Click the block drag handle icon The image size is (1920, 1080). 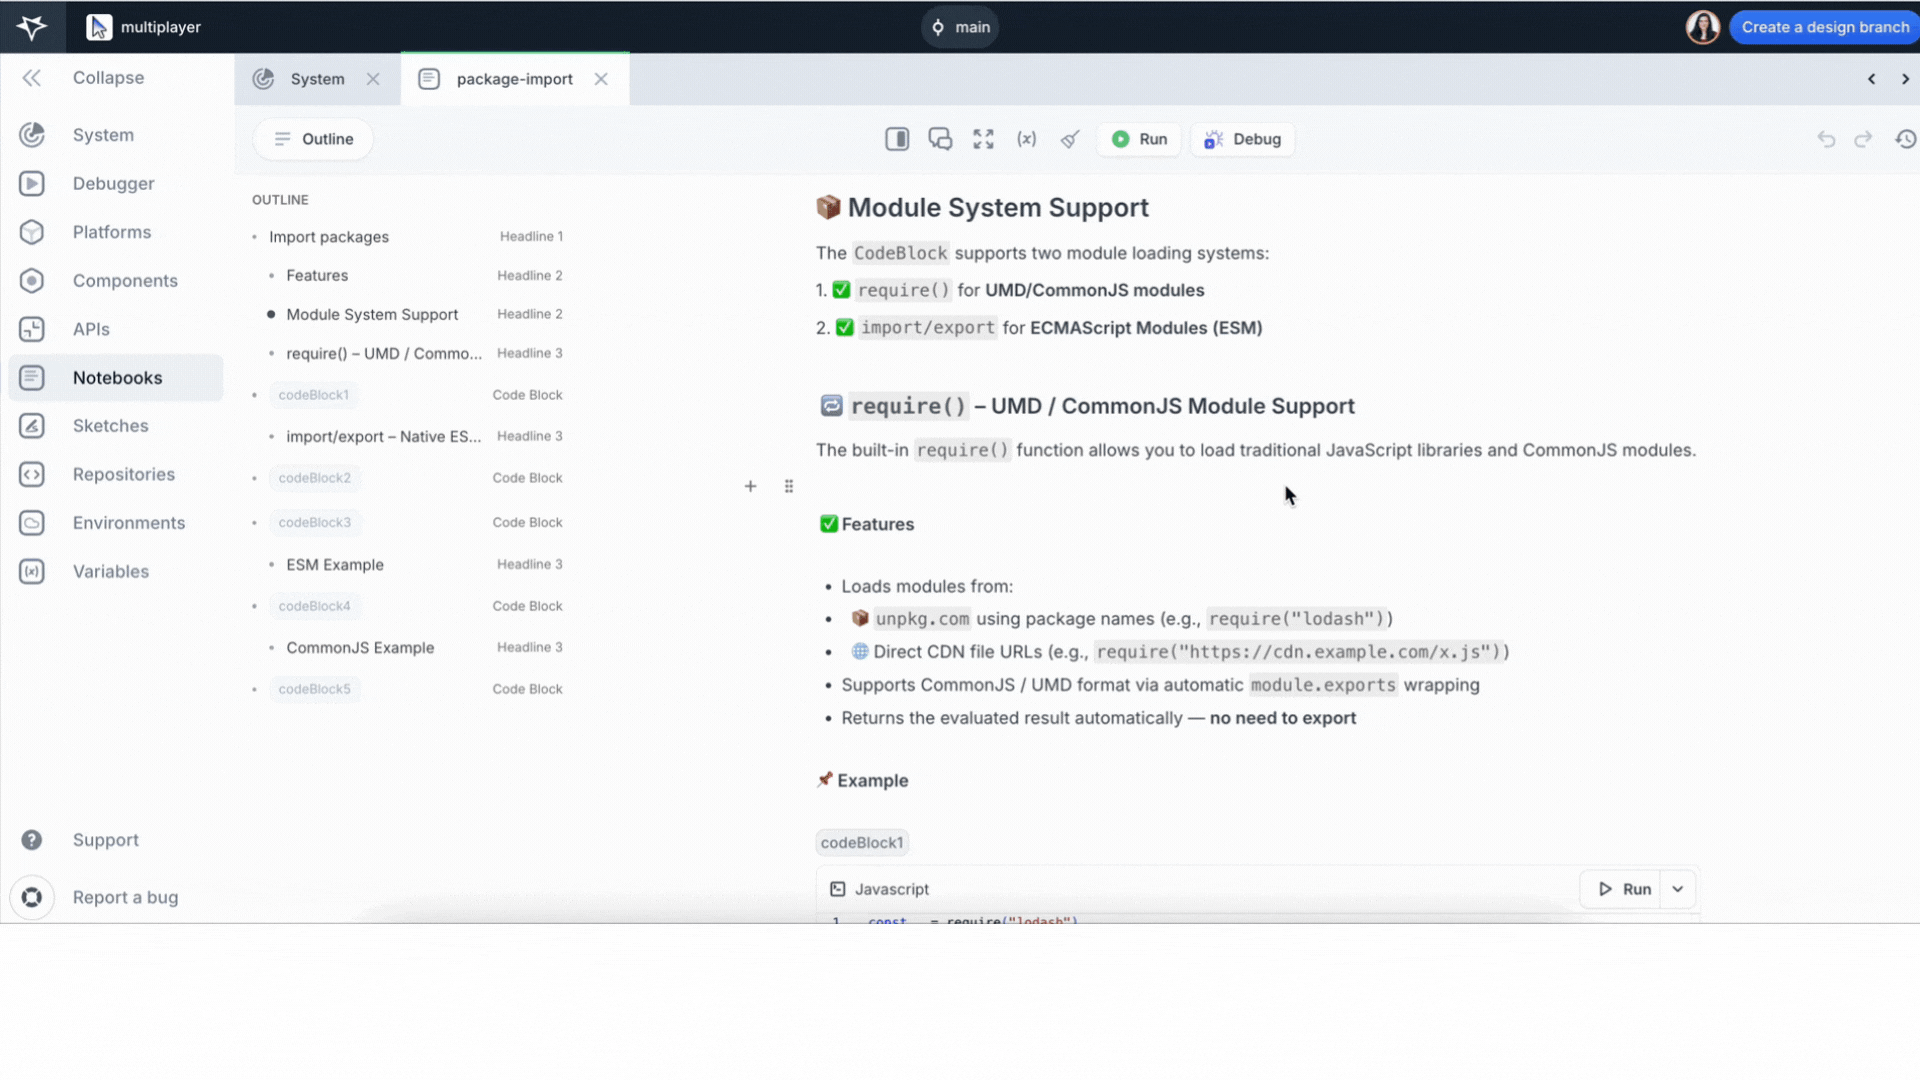coord(789,486)
